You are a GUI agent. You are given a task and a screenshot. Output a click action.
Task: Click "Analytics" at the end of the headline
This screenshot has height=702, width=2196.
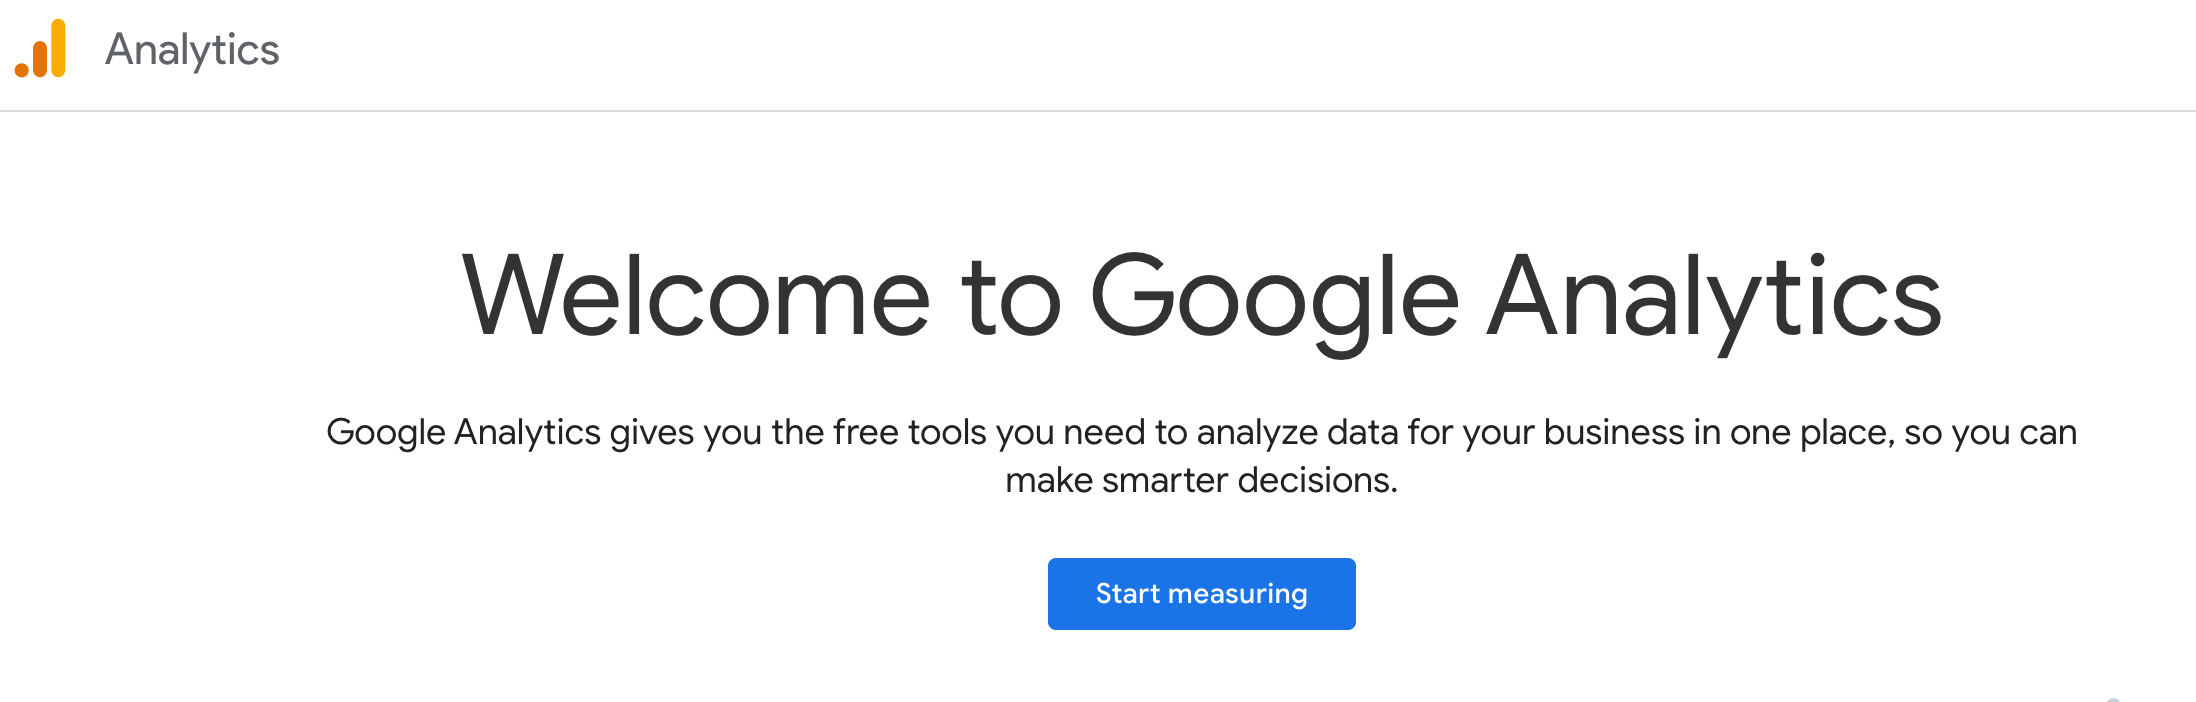(1714, 297)
